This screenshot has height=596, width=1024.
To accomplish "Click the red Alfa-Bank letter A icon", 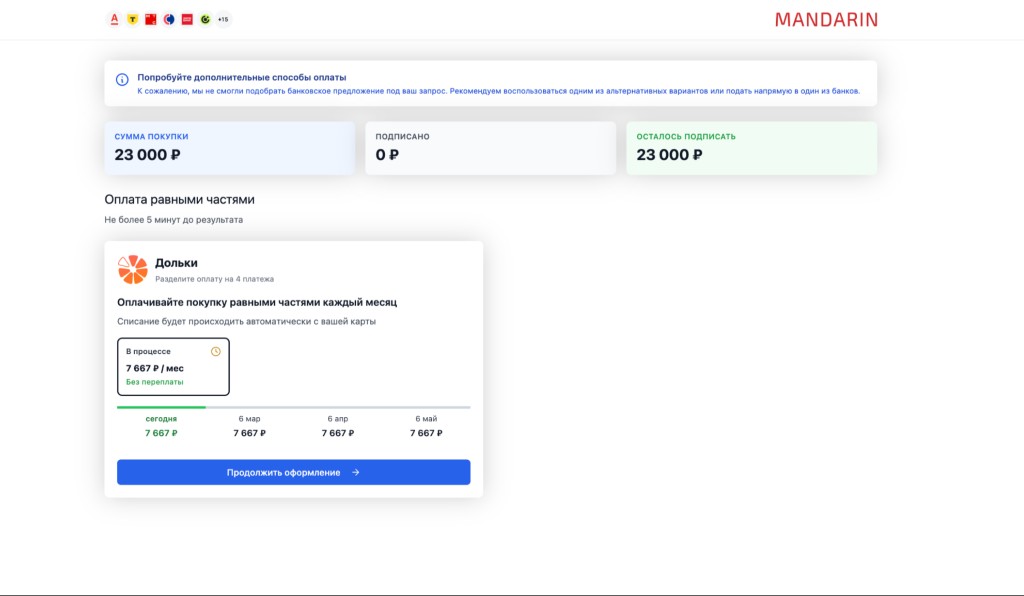I will coord(114,19).
